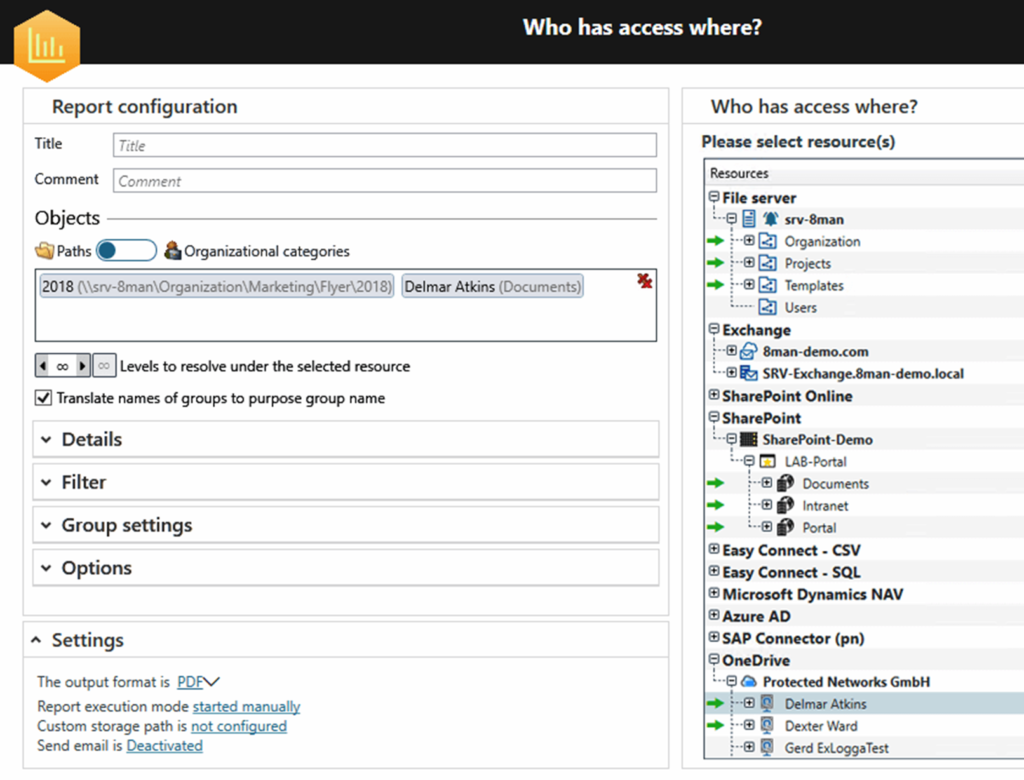Click the Delmar Atkins OneDrive user icon
Screen dimensions: 1024x780
(x=767, y=704)
